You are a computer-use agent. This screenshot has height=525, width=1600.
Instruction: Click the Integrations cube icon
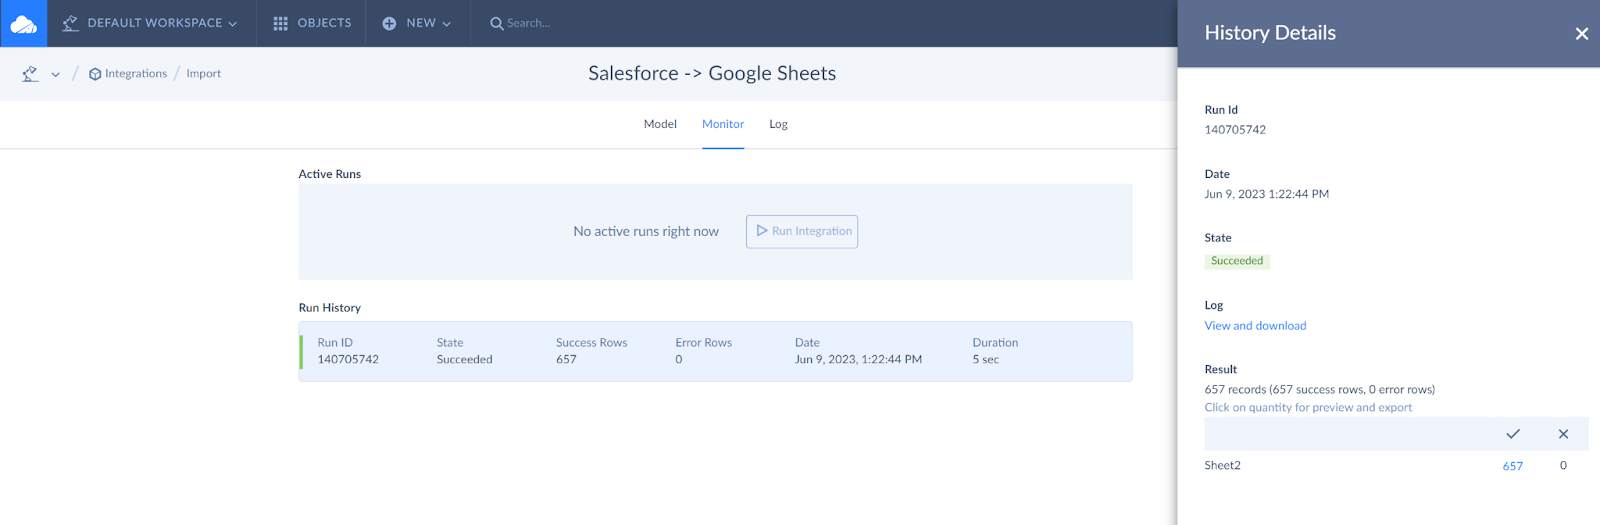click(95, 74)
